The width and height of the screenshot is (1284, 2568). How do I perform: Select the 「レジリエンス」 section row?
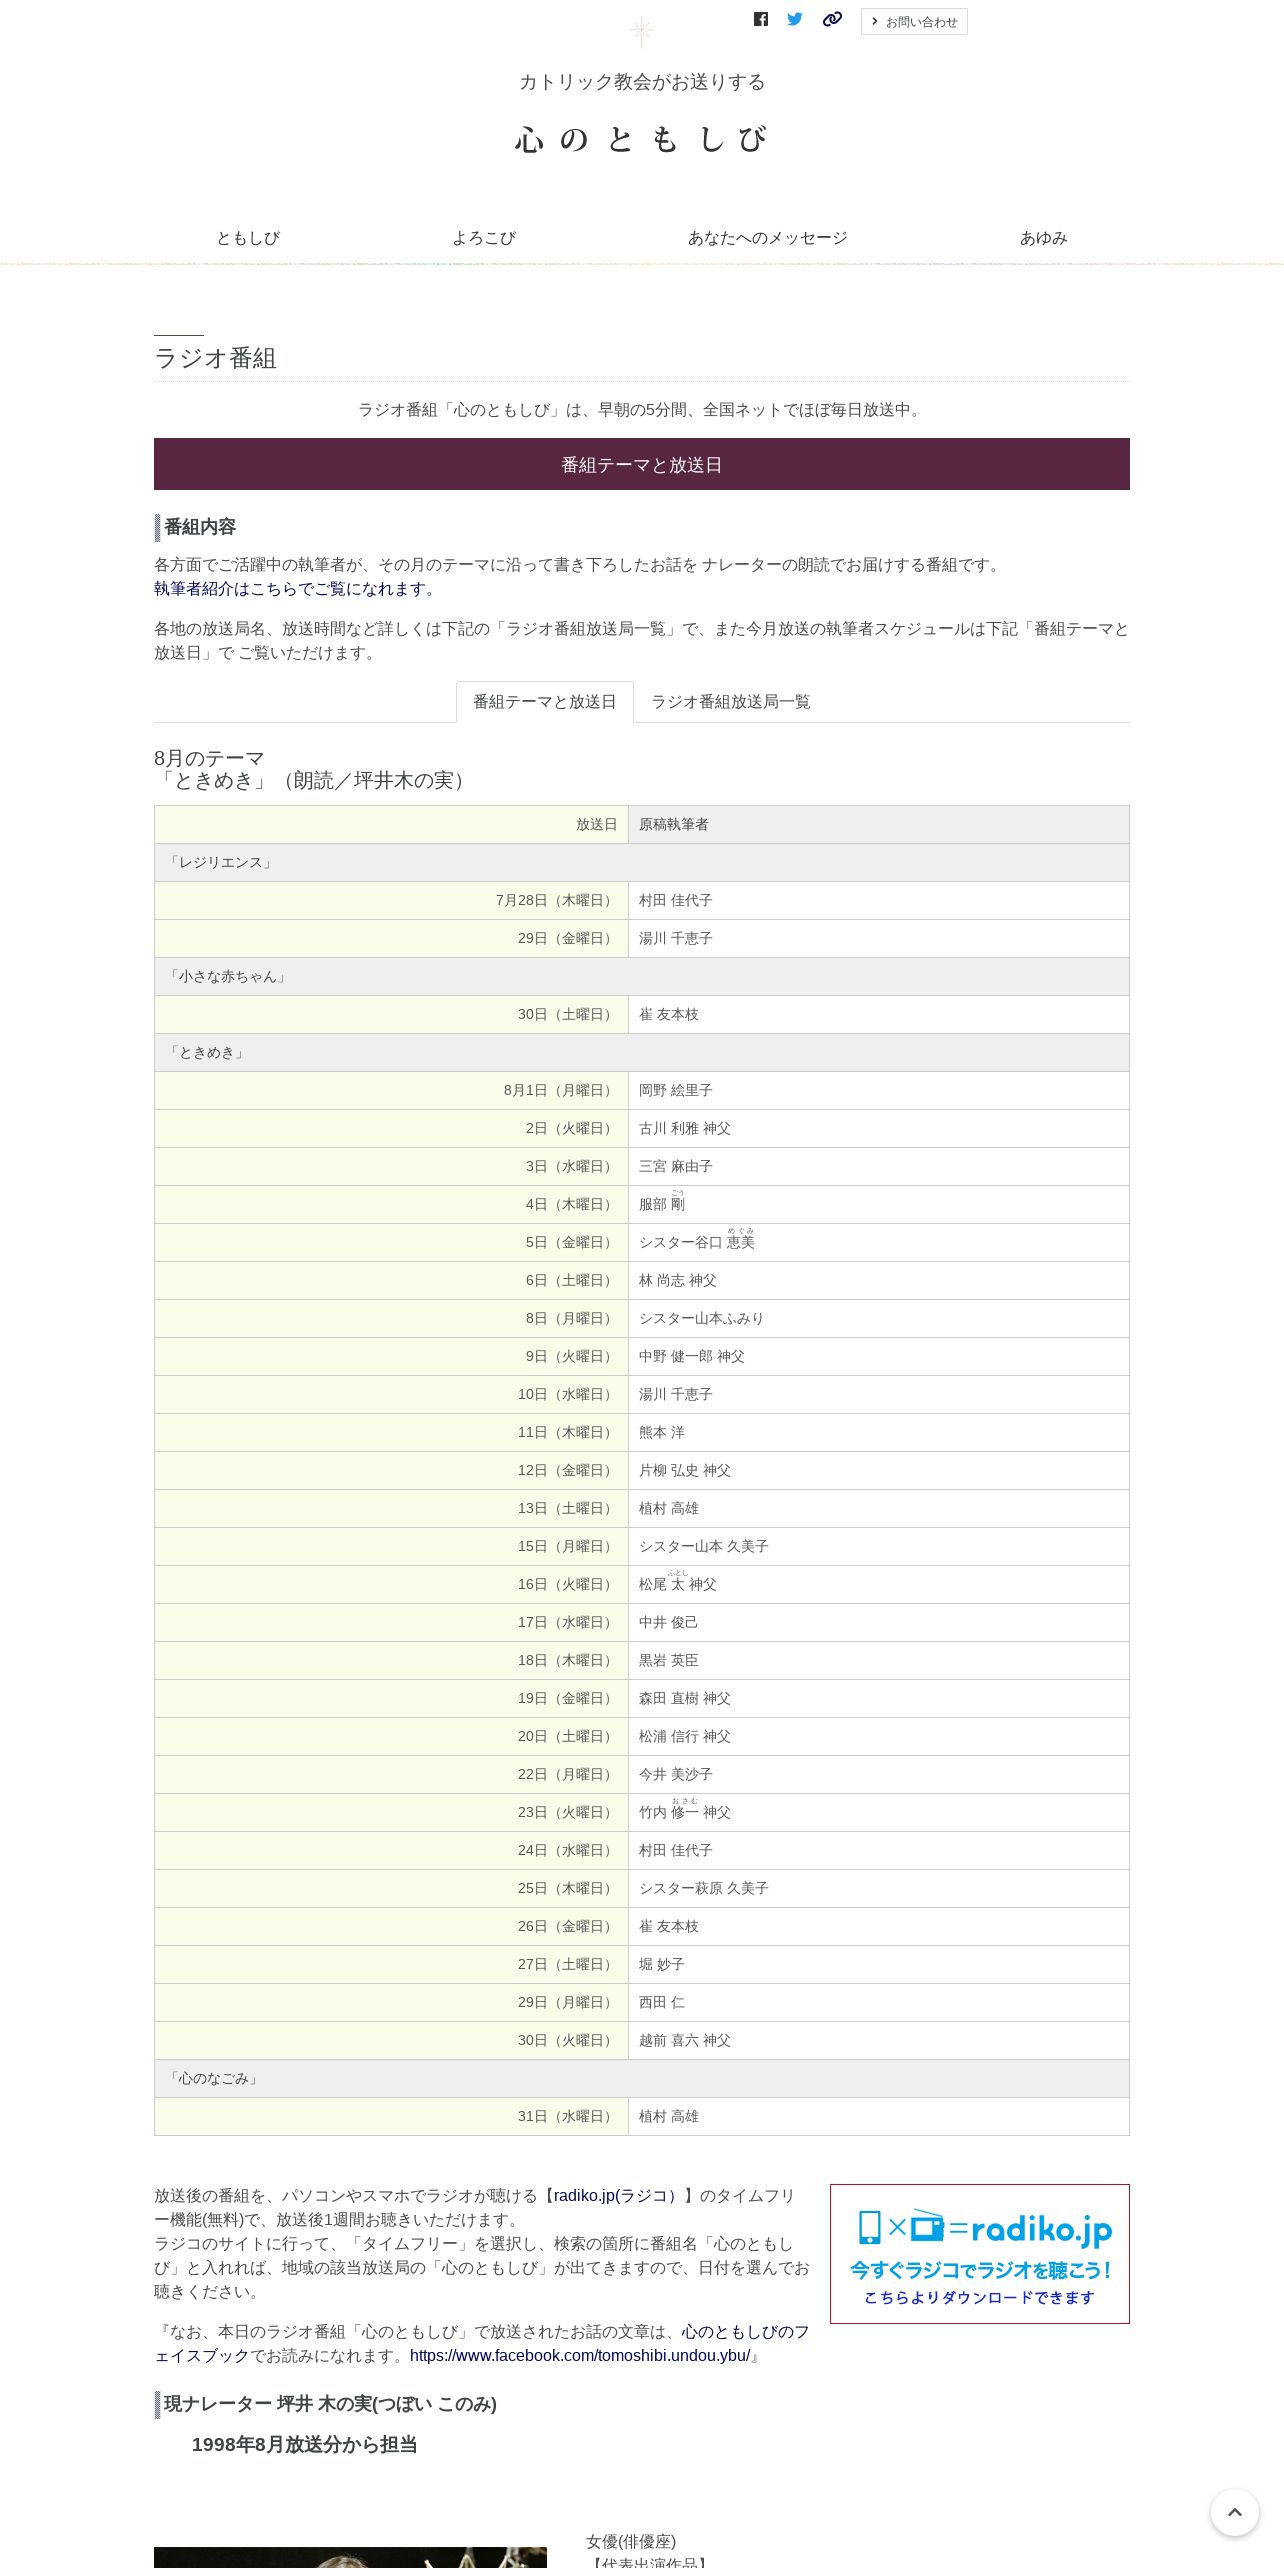(642, 863)
